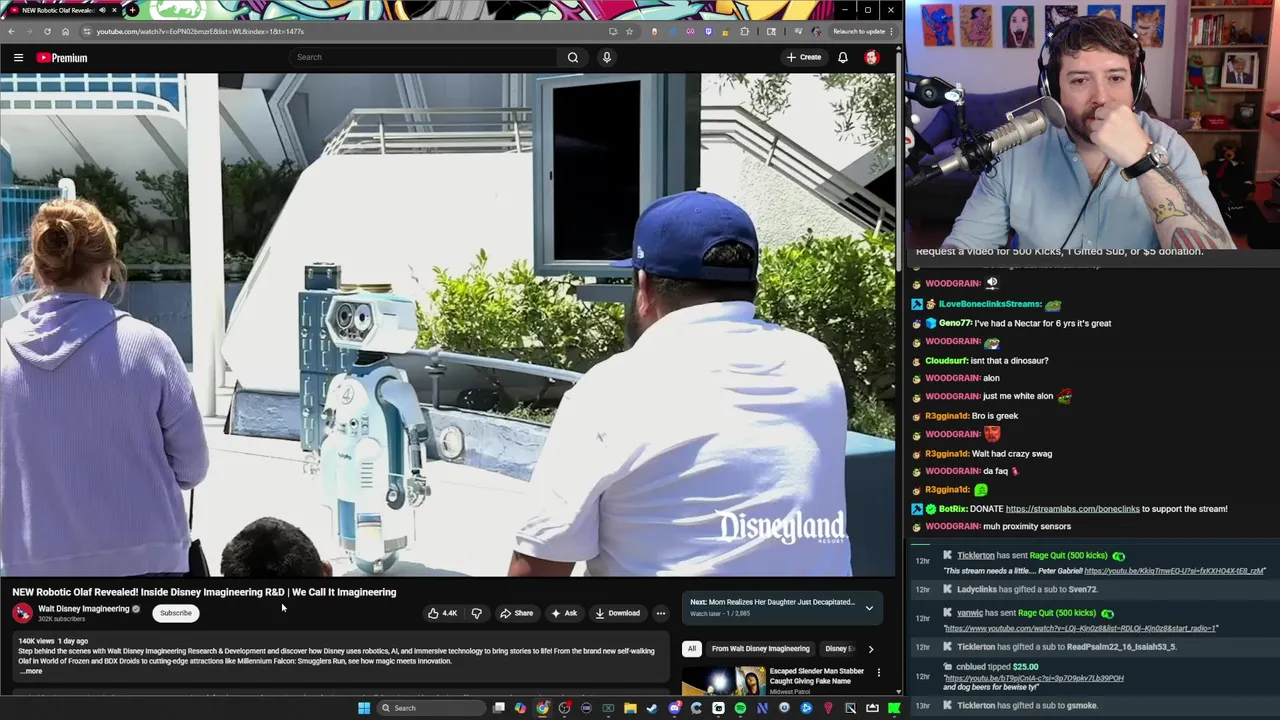The height and width of the screenshot is (720, 1280).
Task: Open YouTube notifications bell
Action: [x=843, y=57]
